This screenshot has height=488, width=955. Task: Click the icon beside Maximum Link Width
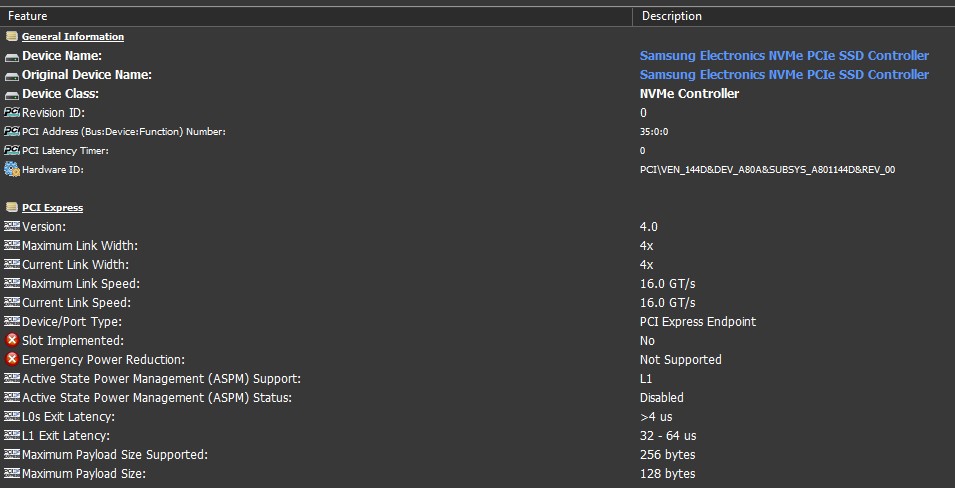[12, 246]
